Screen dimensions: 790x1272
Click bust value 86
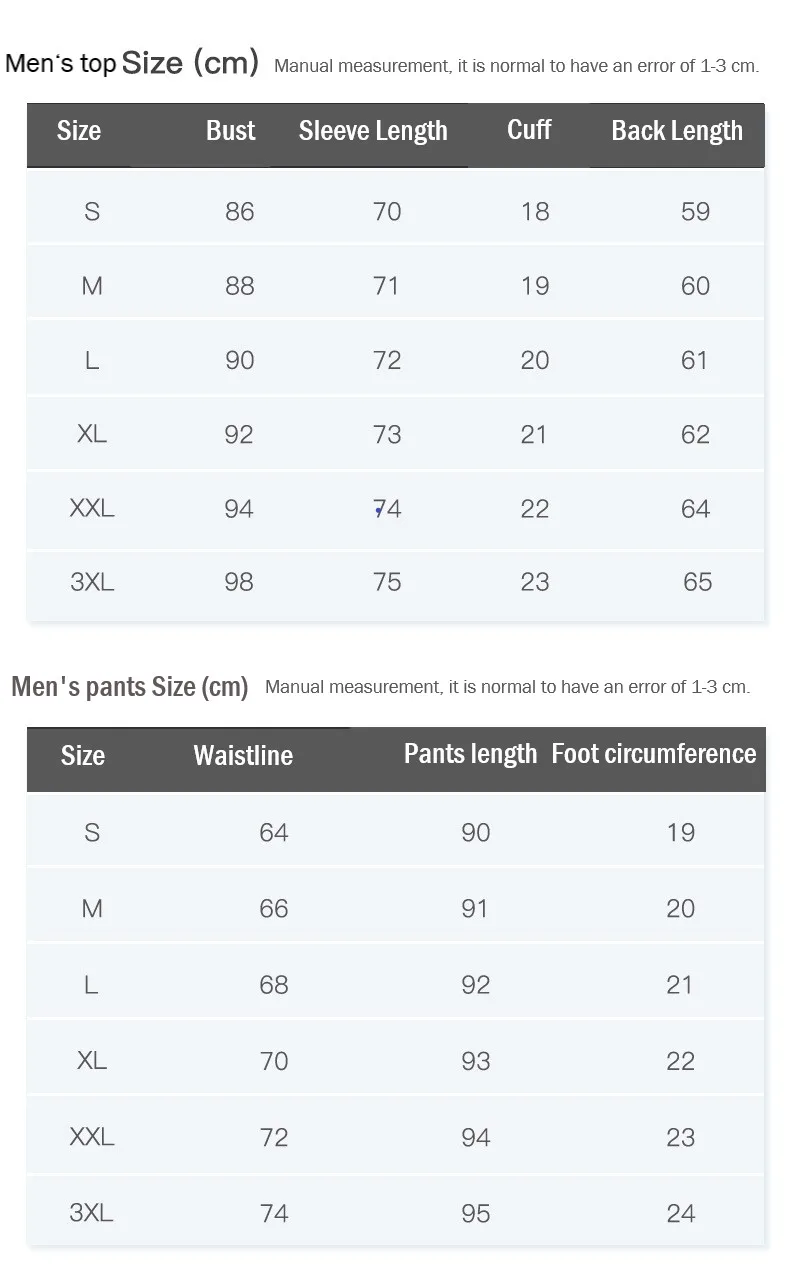[239, 211]
